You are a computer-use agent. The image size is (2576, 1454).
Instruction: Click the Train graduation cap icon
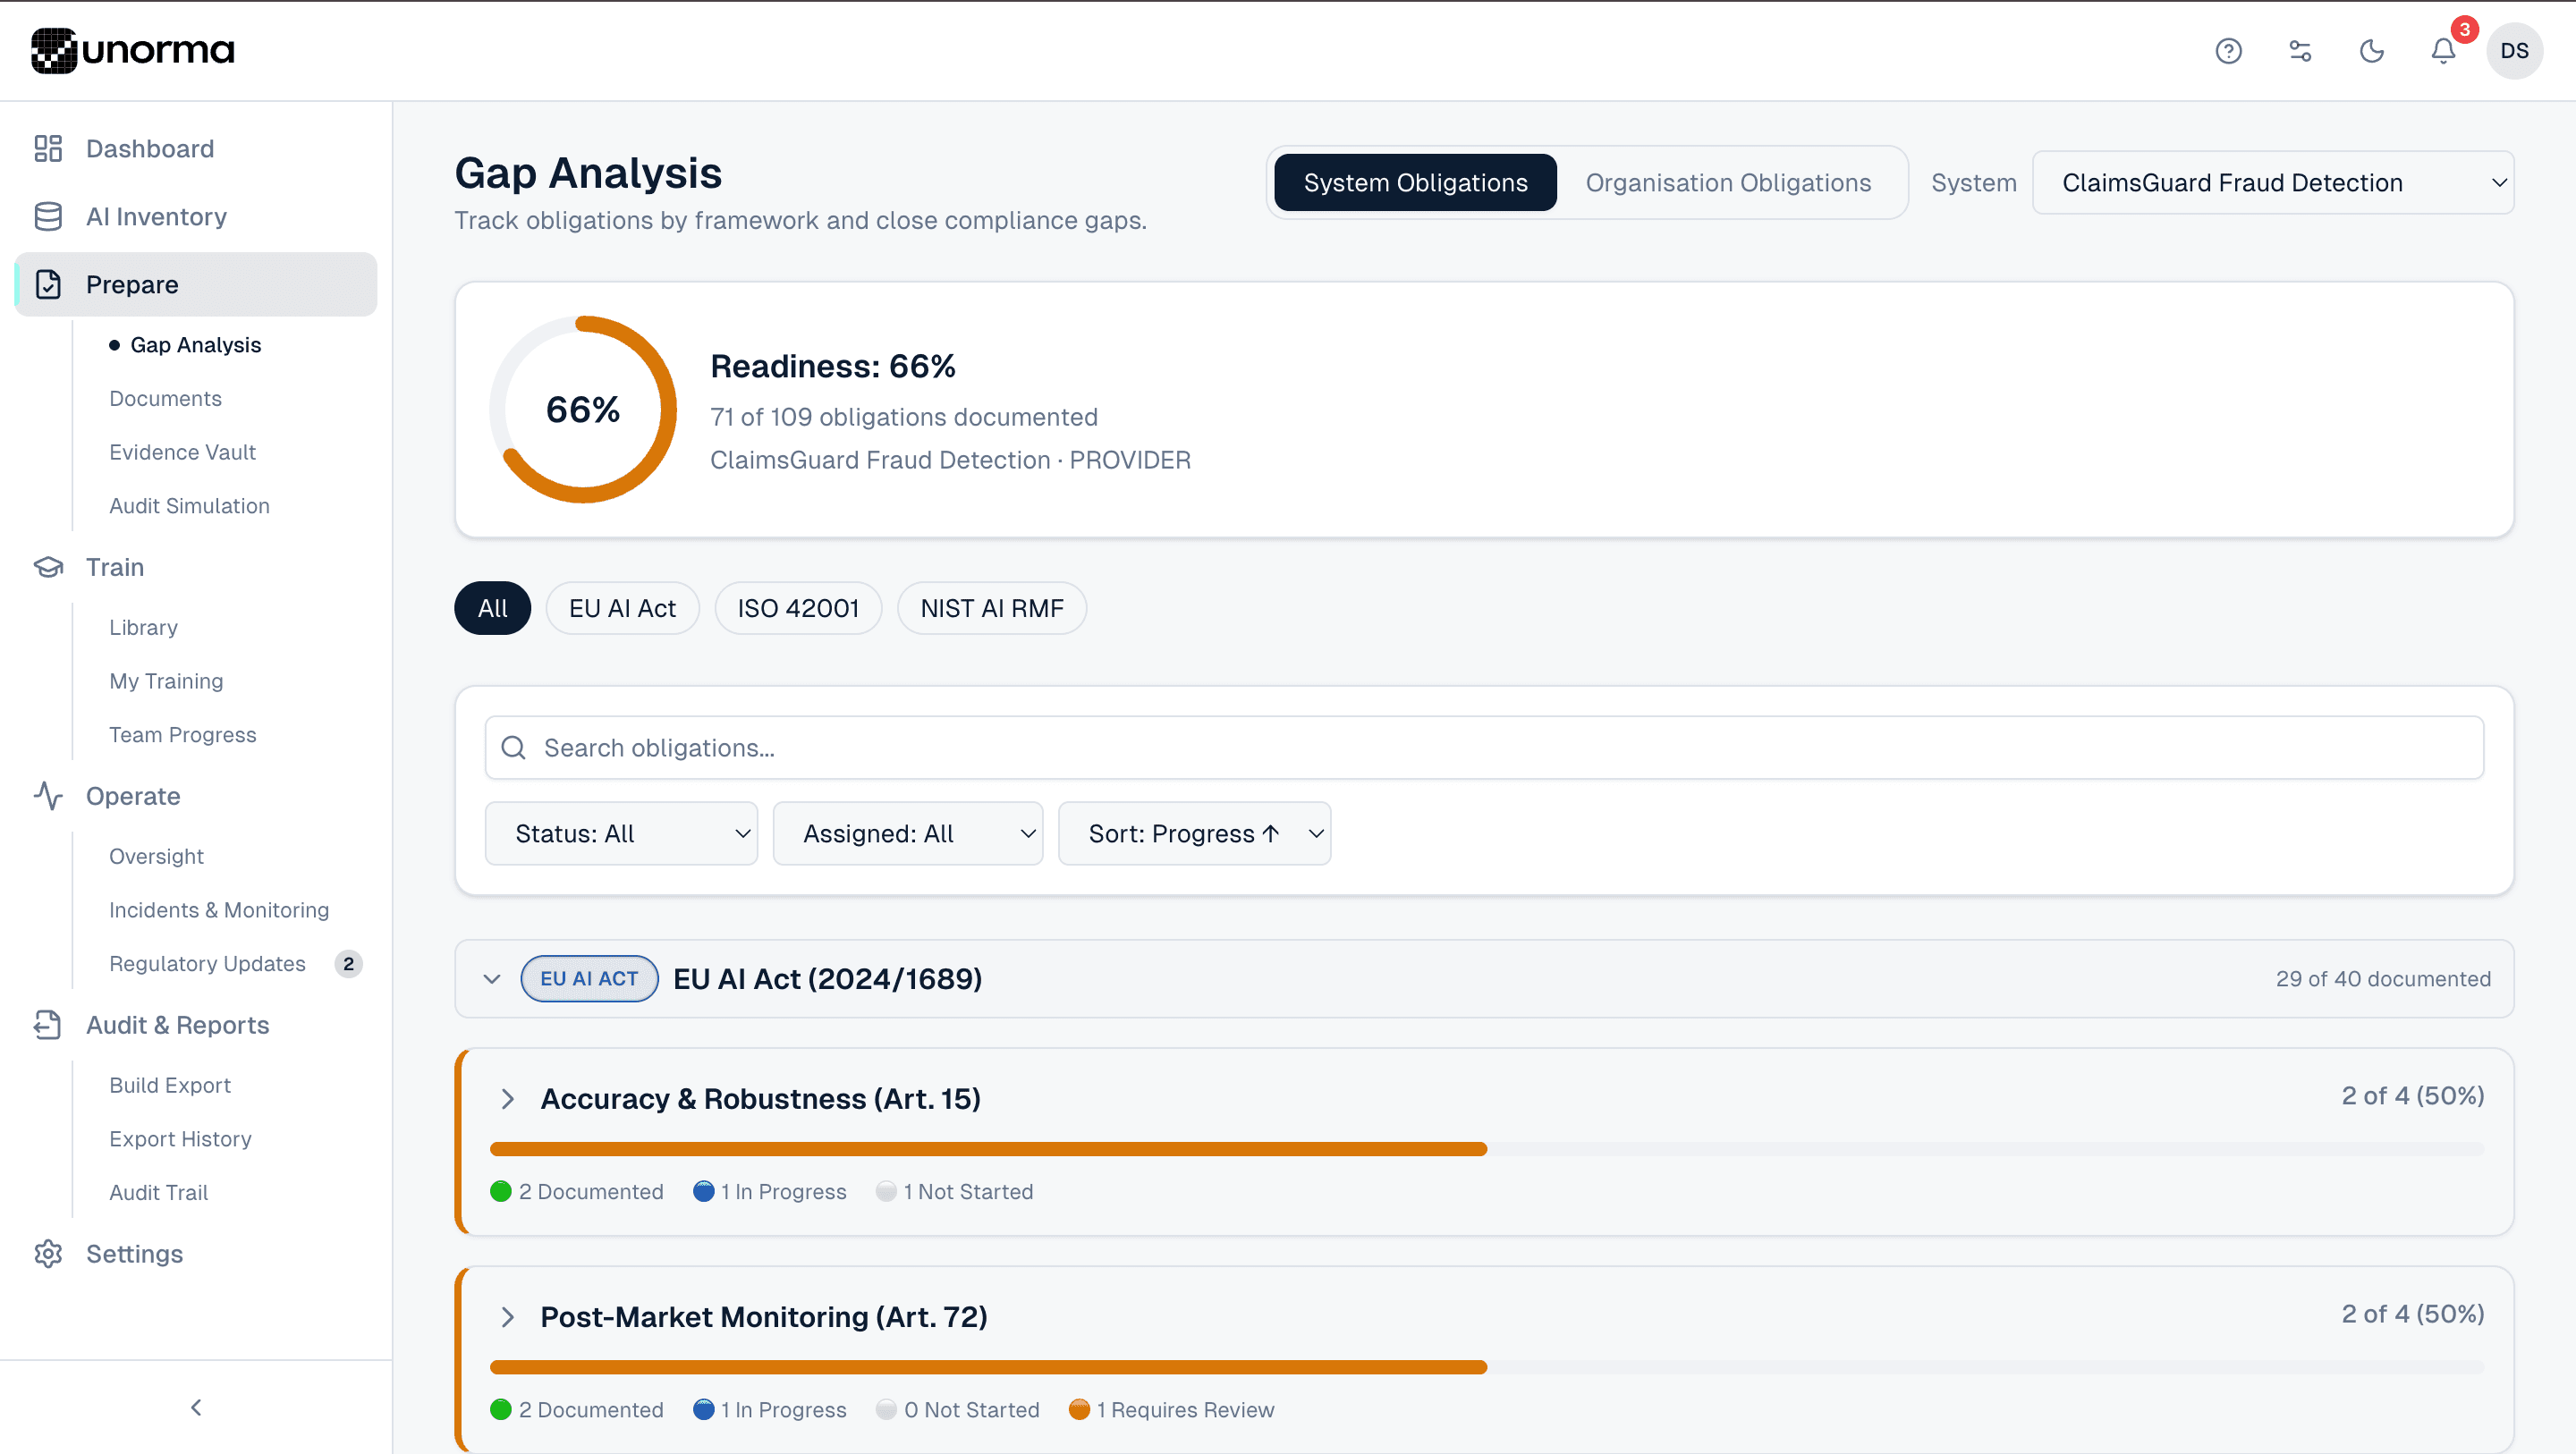coord(48,567)
